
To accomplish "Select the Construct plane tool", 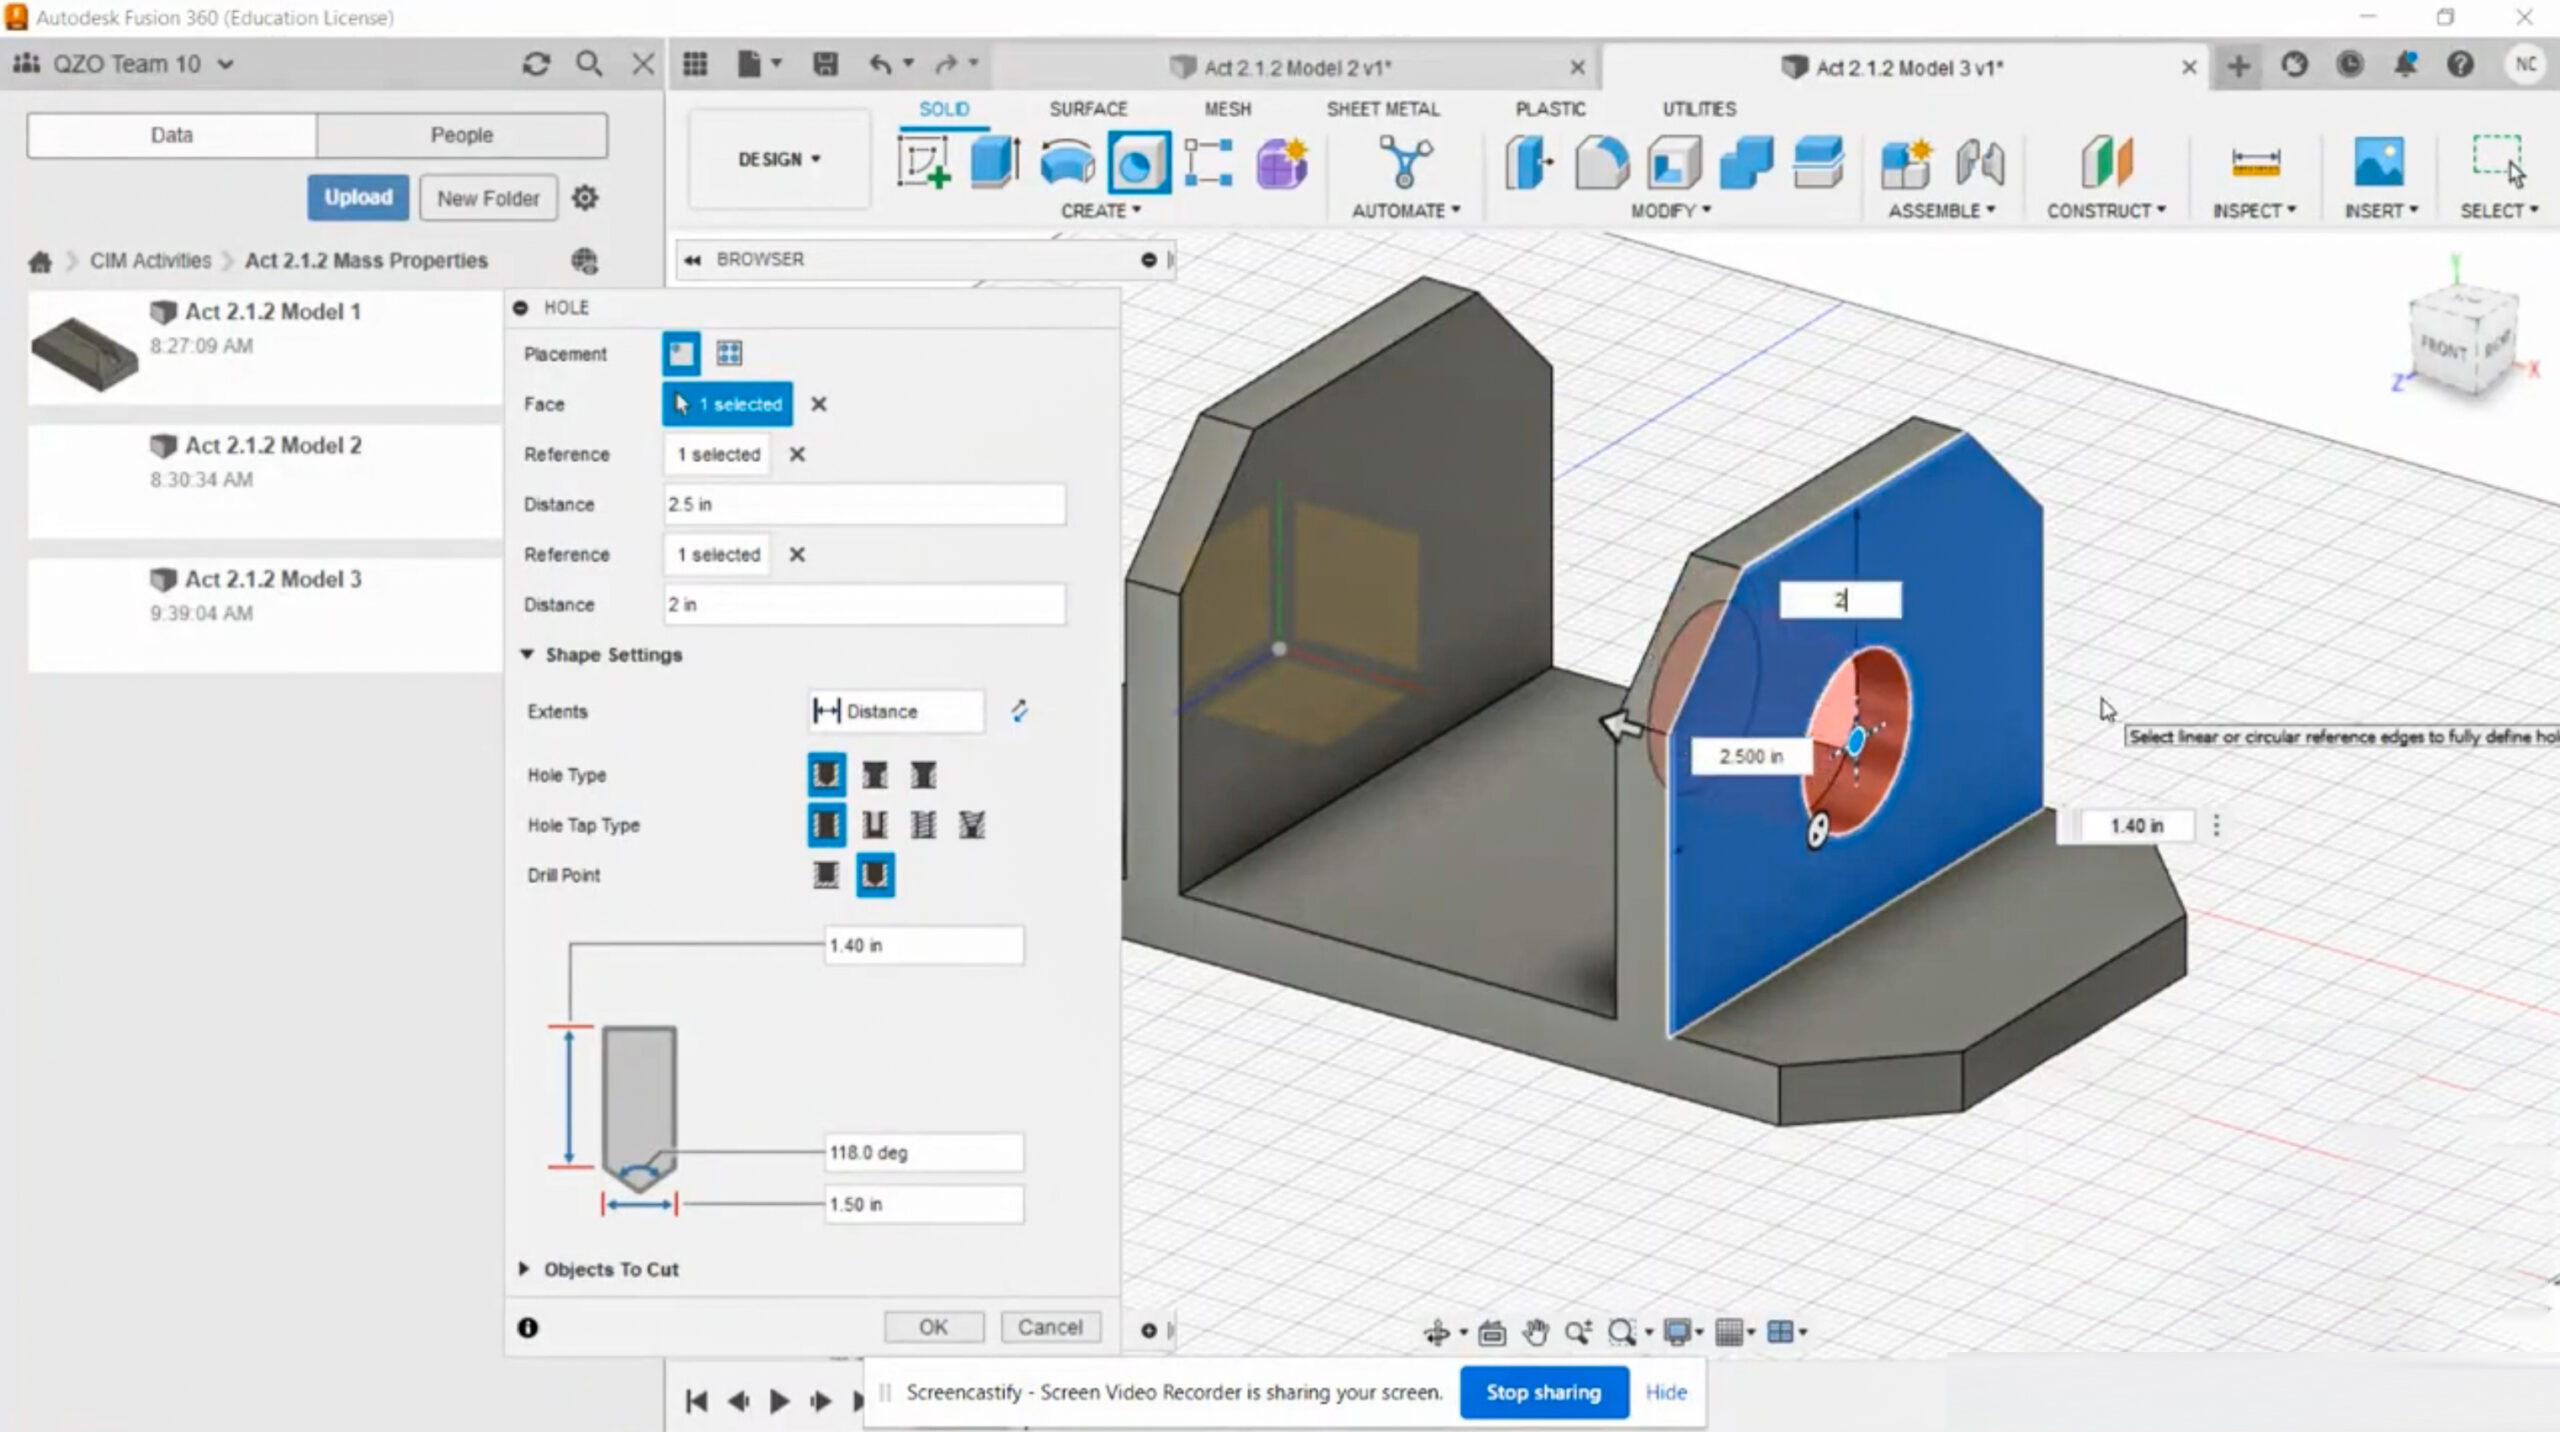I will coord(2107,162).
